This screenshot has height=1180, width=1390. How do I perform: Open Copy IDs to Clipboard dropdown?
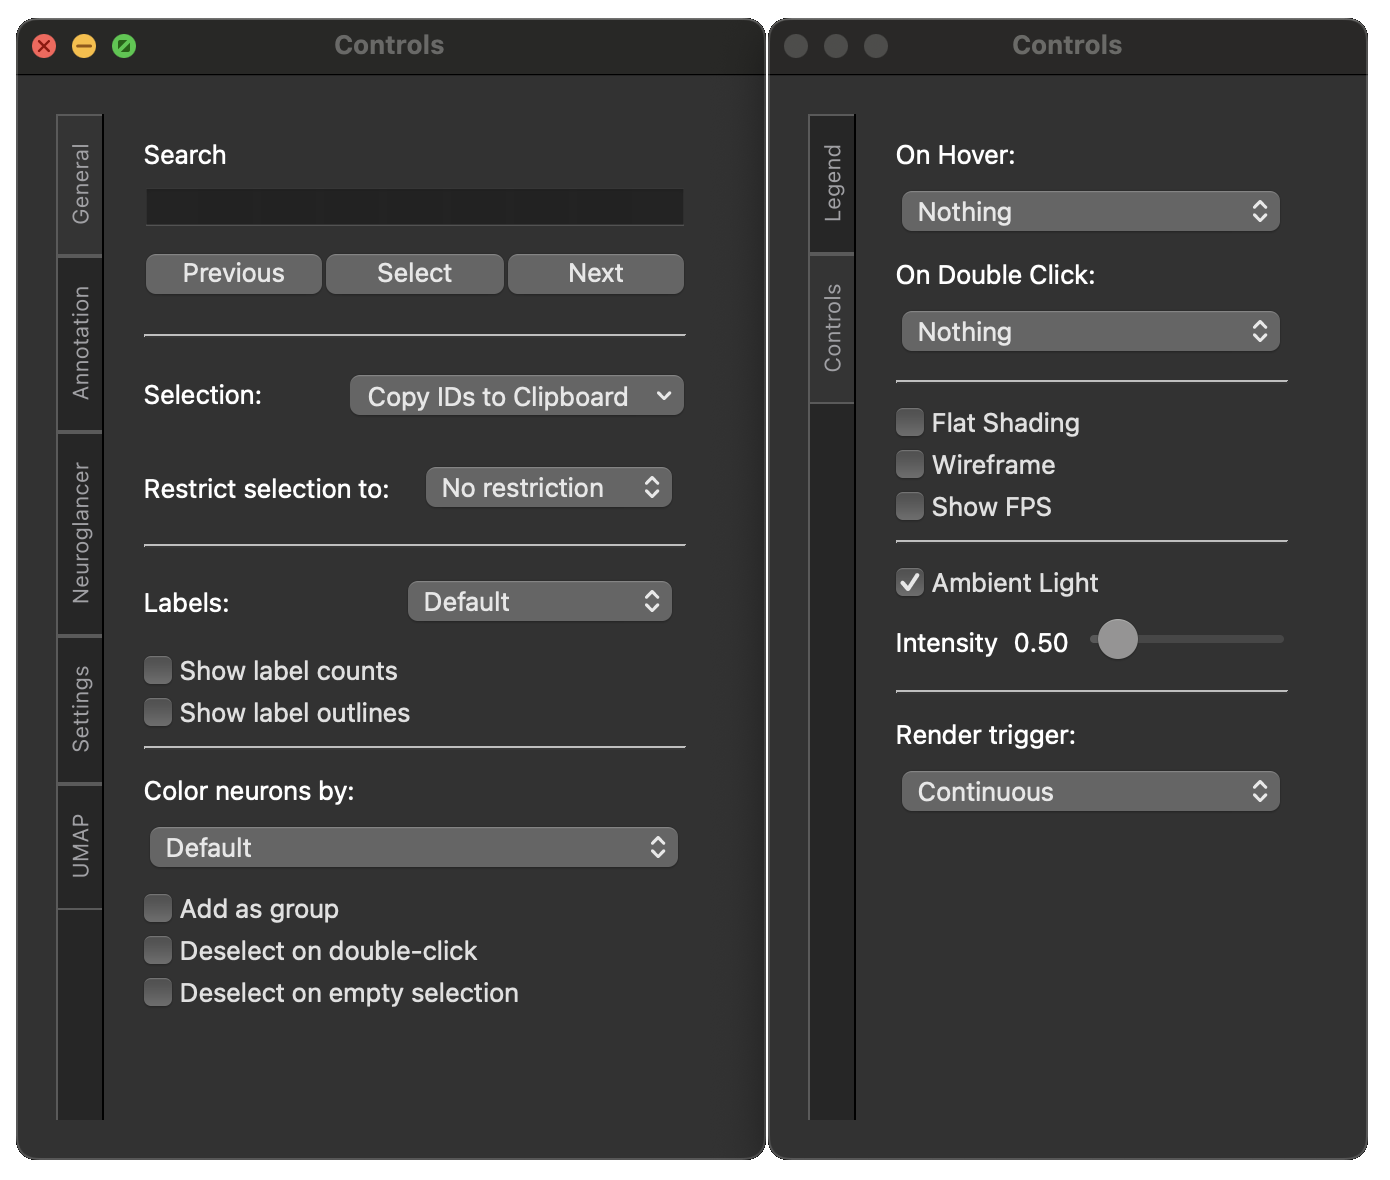(516, 396)
